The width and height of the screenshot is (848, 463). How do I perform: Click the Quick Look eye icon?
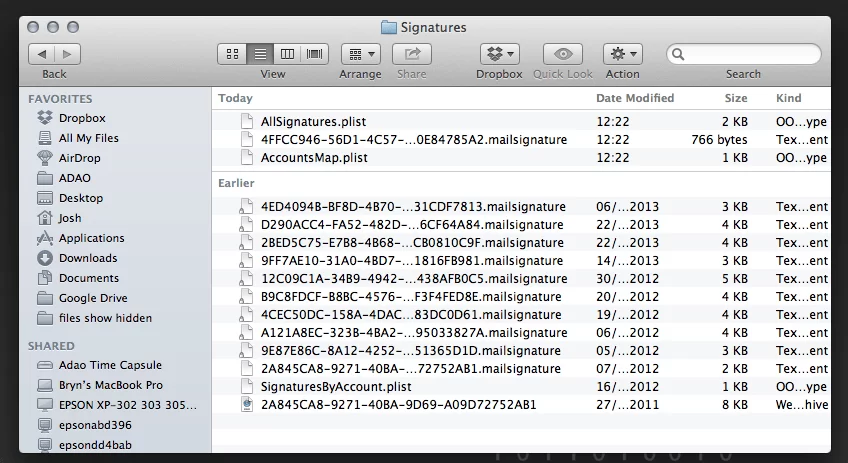pos(563,54)
